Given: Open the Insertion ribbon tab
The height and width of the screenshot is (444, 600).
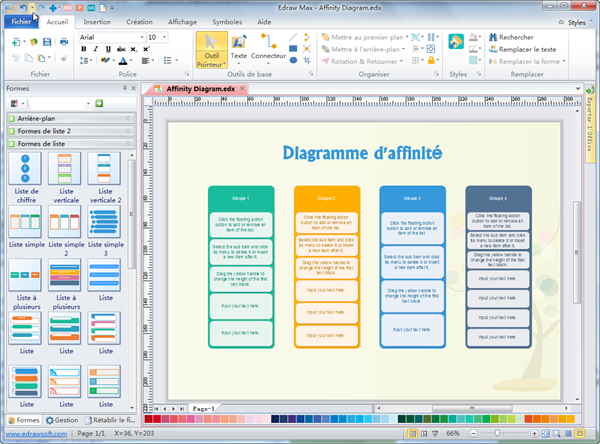Looking at the screenshot, I should click(97, 21).
